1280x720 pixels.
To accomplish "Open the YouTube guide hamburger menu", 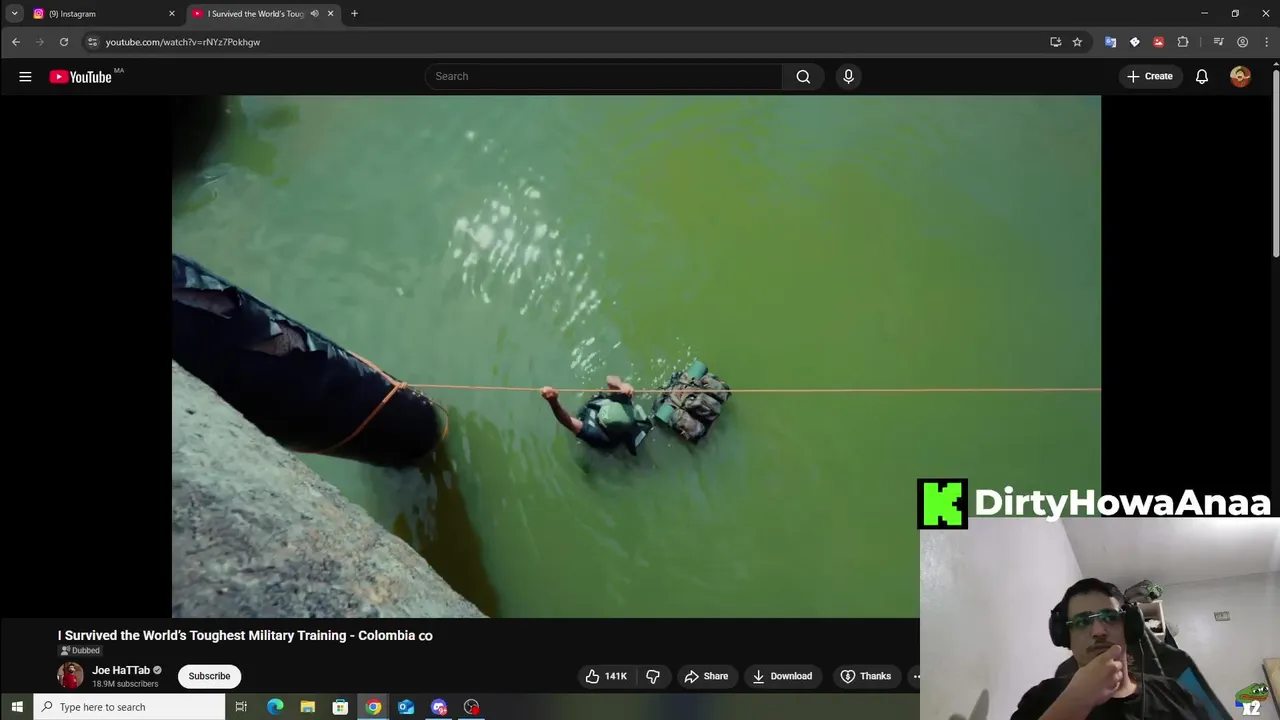I will pos(25,76).
